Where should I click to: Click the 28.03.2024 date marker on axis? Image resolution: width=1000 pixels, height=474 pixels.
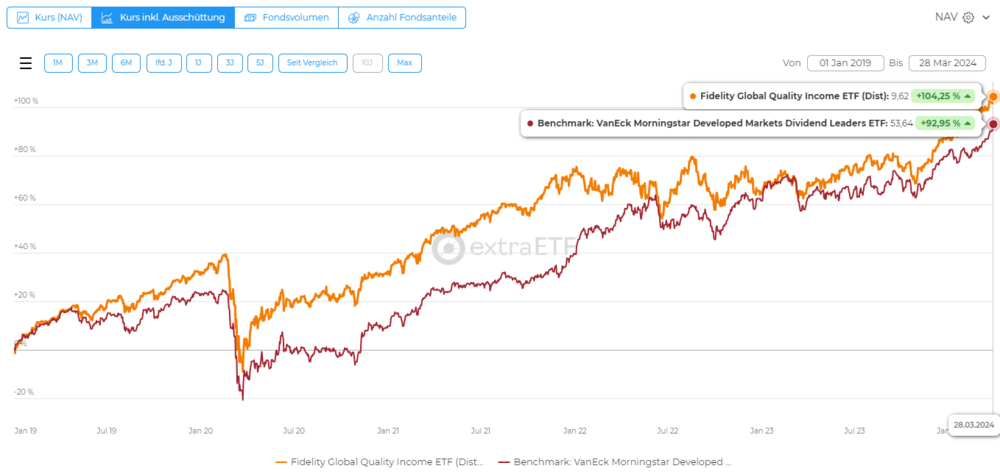click(x=974, y=424)
